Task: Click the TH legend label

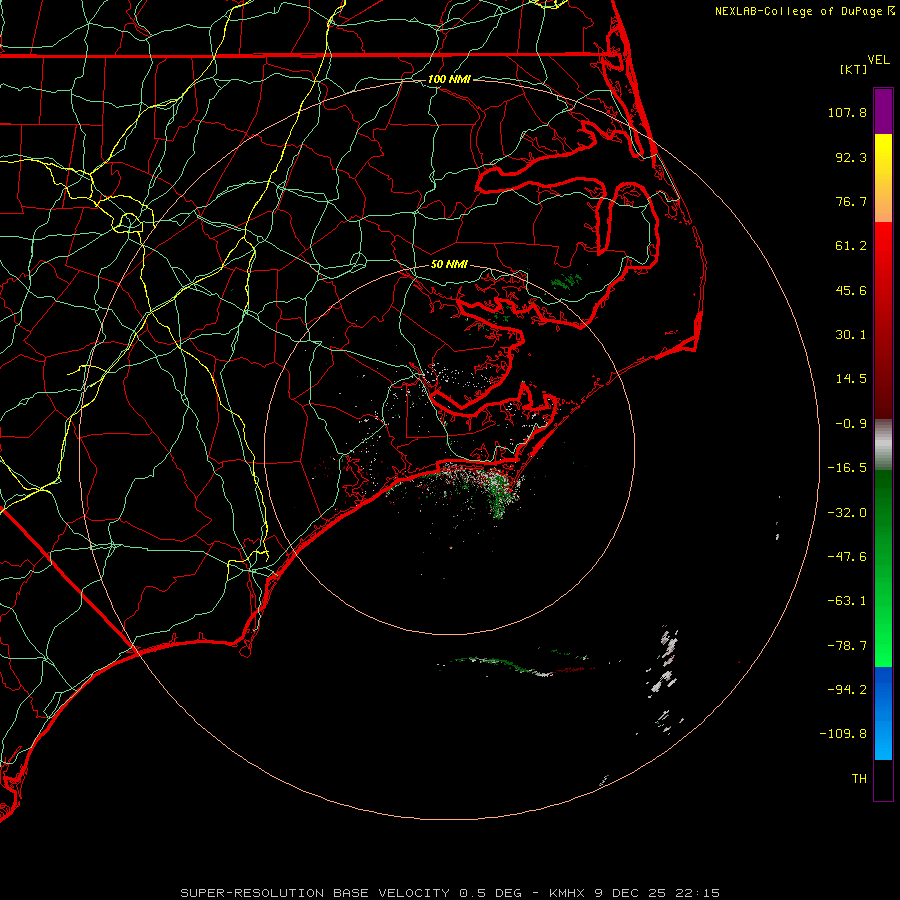Action: pos(859,779)
